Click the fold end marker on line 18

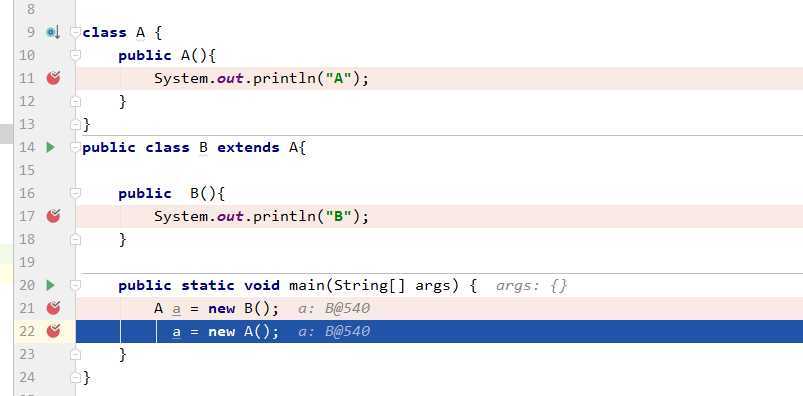[x=75, y=239]
